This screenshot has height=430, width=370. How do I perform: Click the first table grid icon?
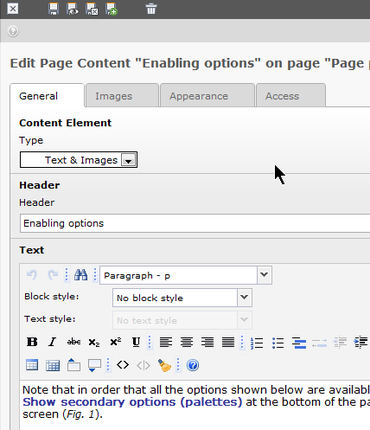tap(32, 365)
